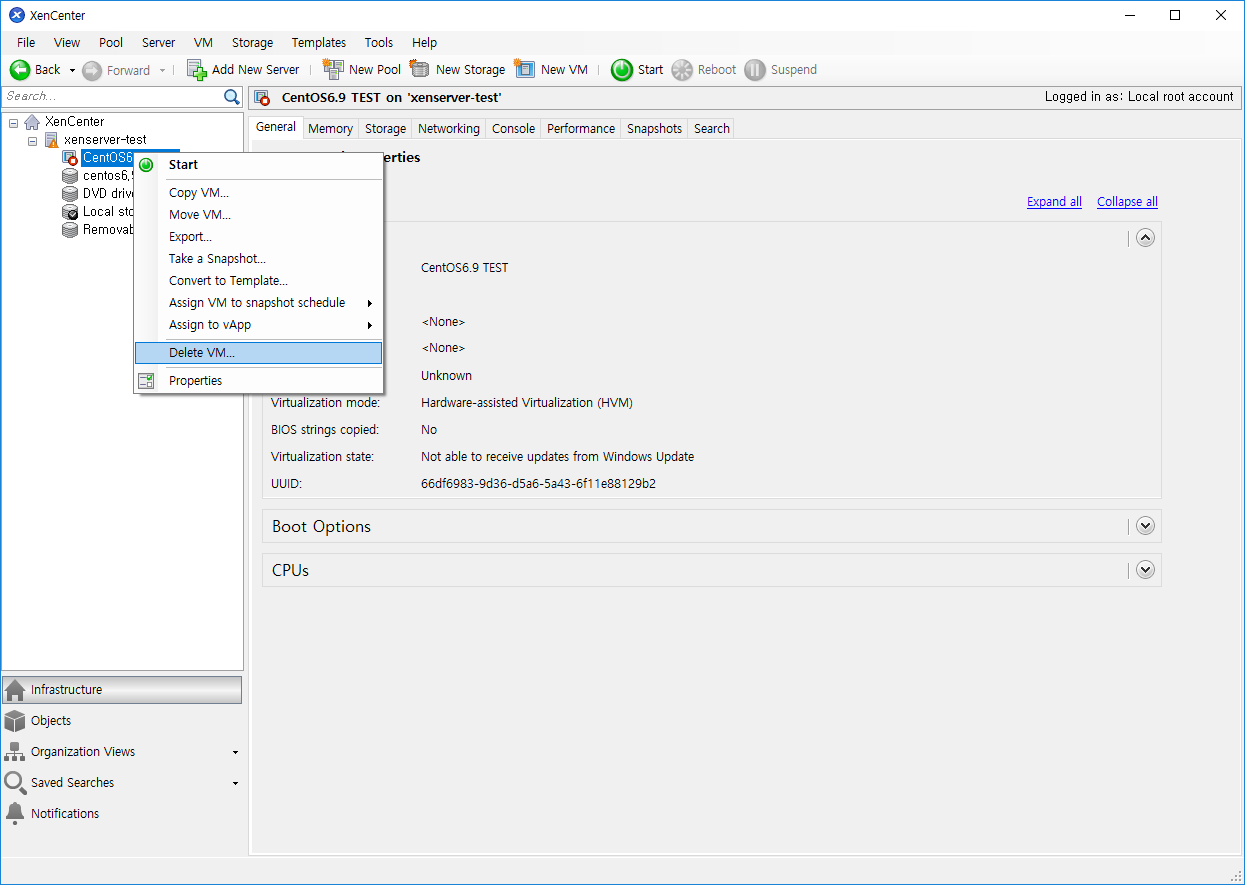Switch to the Storage tab
The height and width of the screenshot is (885, 1245).
click(385, 129)
